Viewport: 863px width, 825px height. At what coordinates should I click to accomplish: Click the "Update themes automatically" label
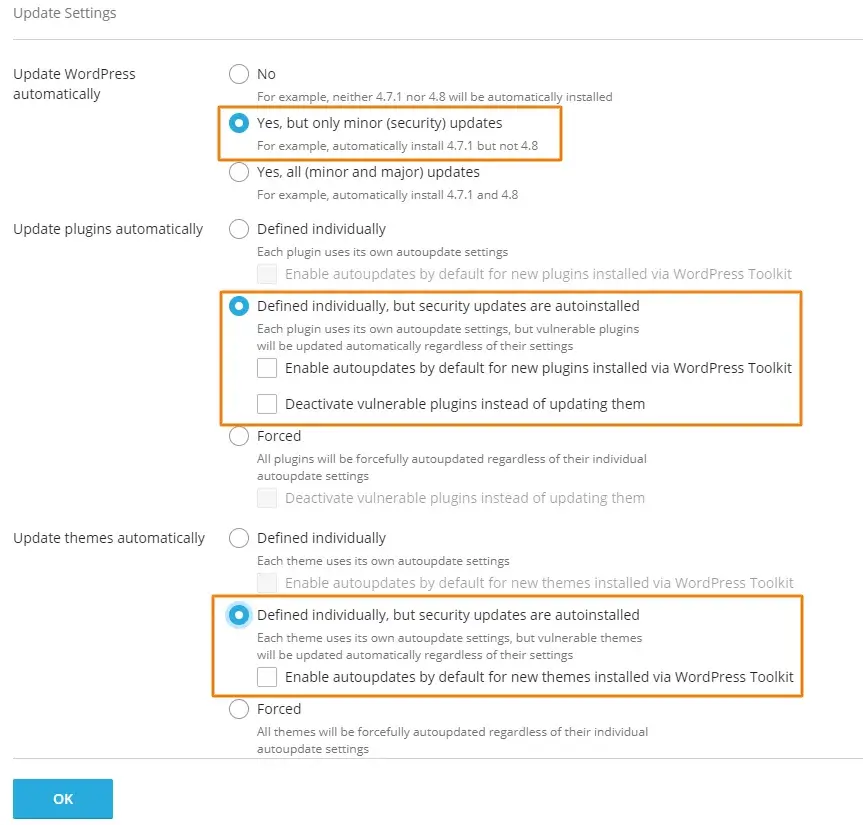[109, 538]
